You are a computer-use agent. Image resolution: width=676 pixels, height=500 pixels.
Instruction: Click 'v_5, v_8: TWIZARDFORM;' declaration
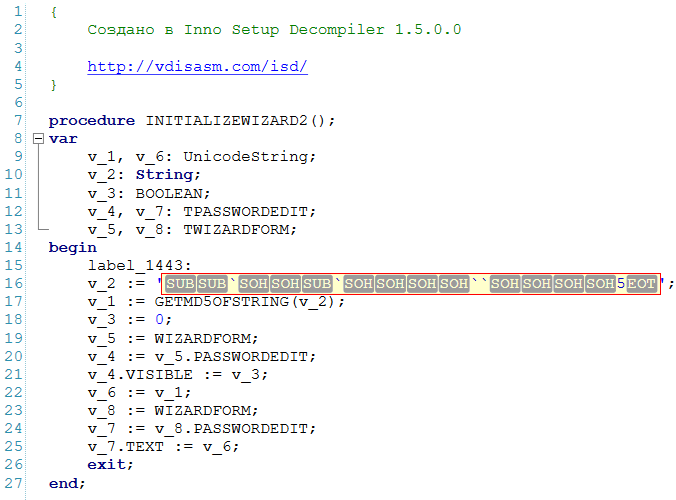pos(192,230)
